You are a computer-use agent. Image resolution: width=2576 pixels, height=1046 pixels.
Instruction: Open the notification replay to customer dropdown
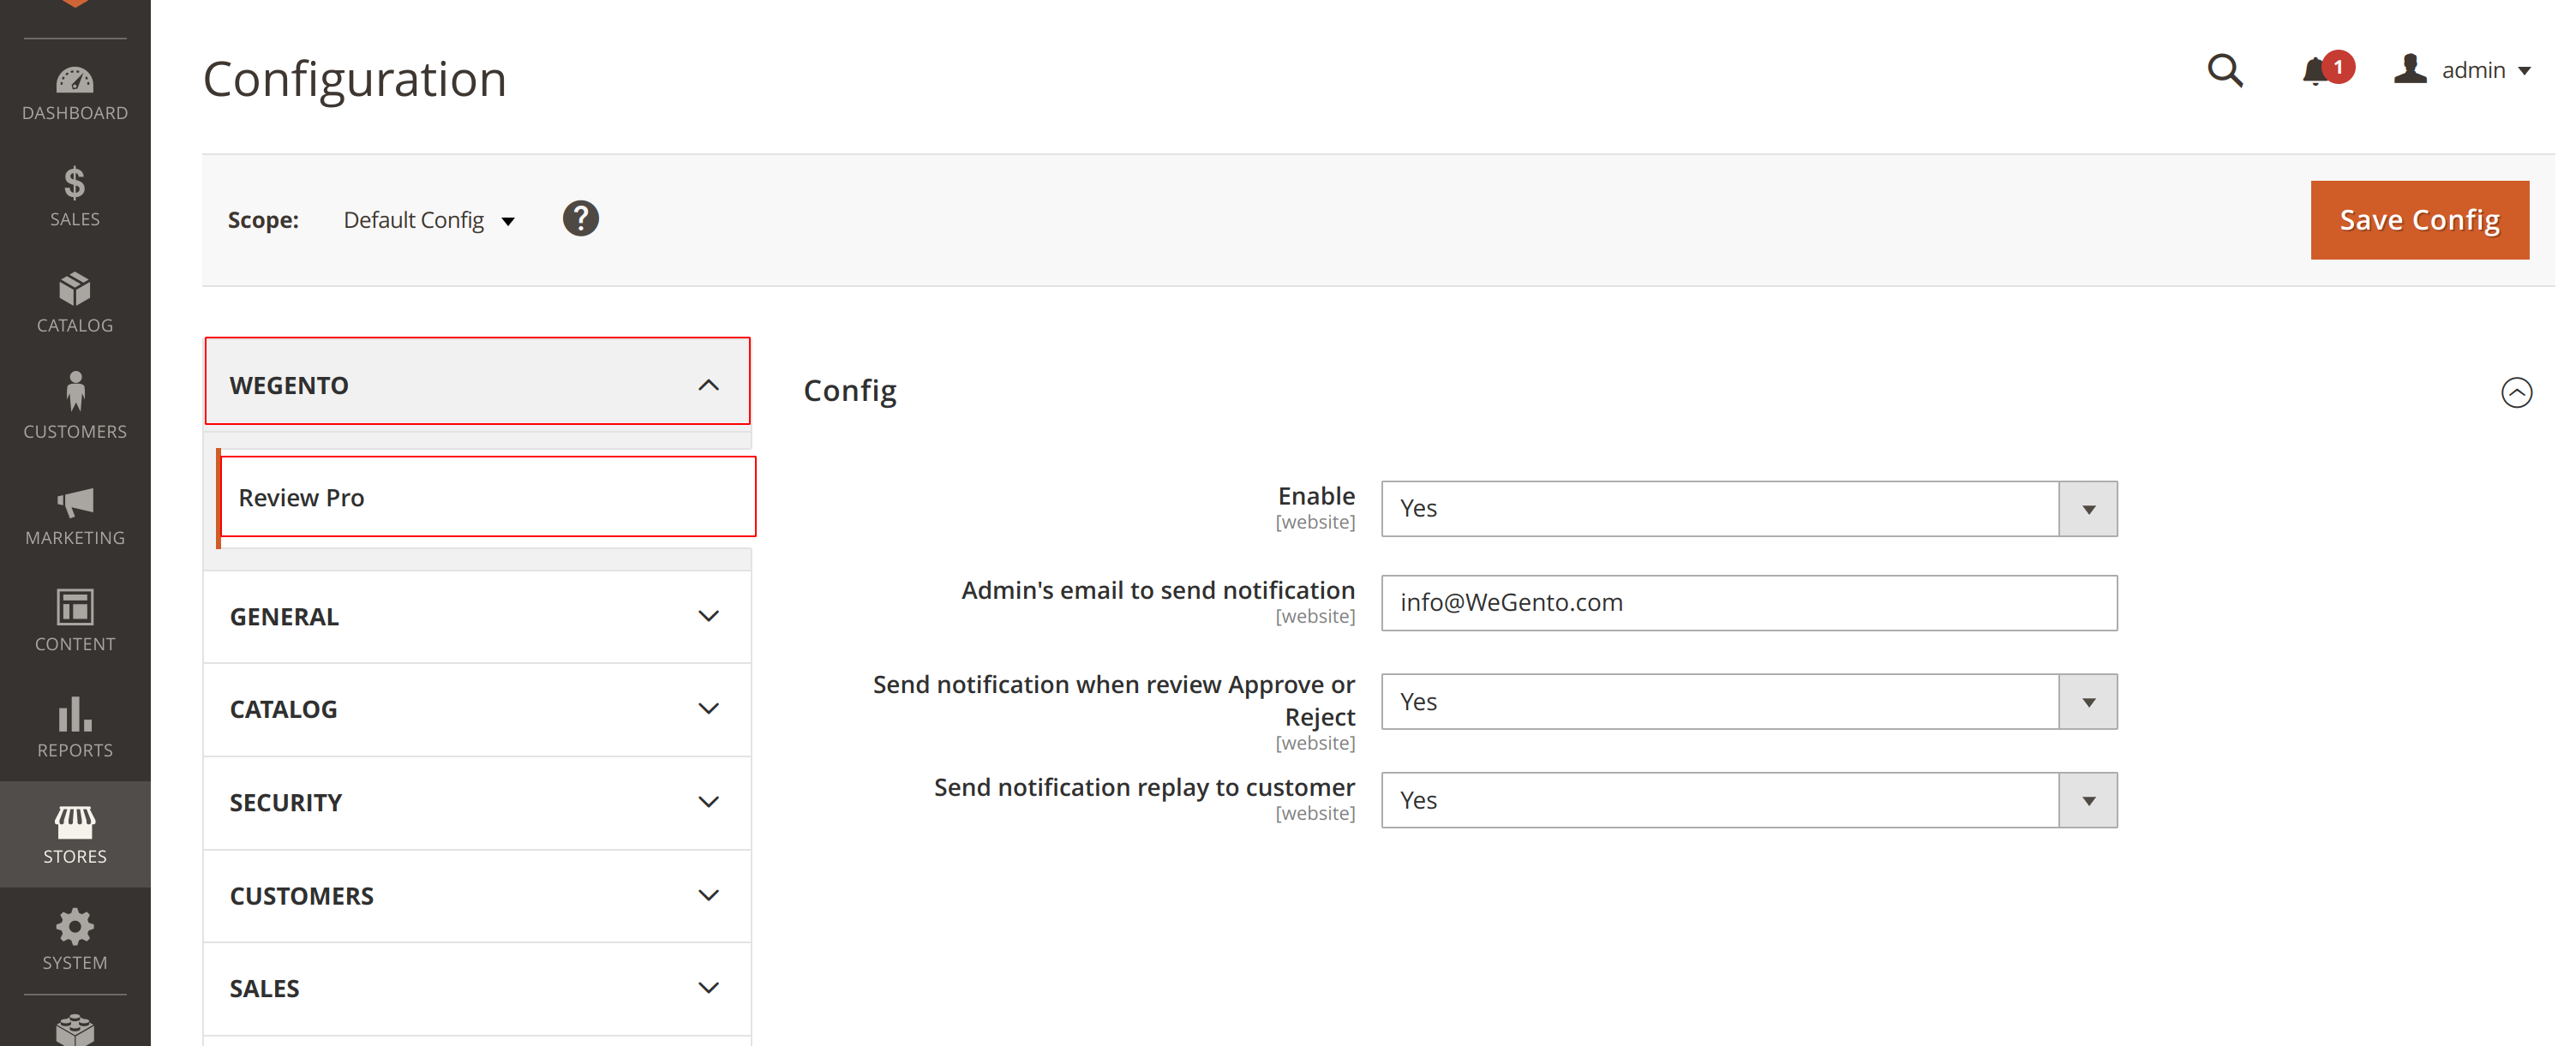[1748, 800]
